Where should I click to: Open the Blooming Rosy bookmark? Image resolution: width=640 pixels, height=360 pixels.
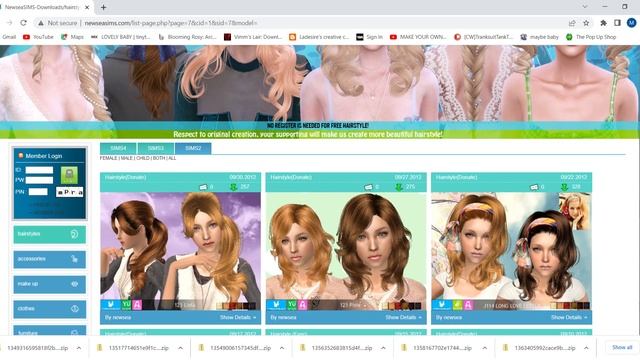(187, 37)
